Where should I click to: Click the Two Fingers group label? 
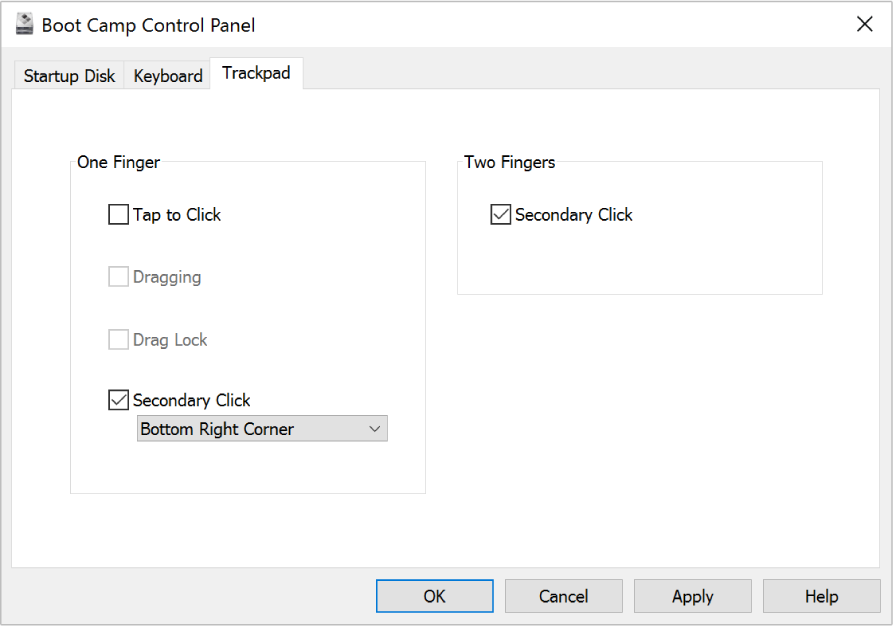[509, 162]
